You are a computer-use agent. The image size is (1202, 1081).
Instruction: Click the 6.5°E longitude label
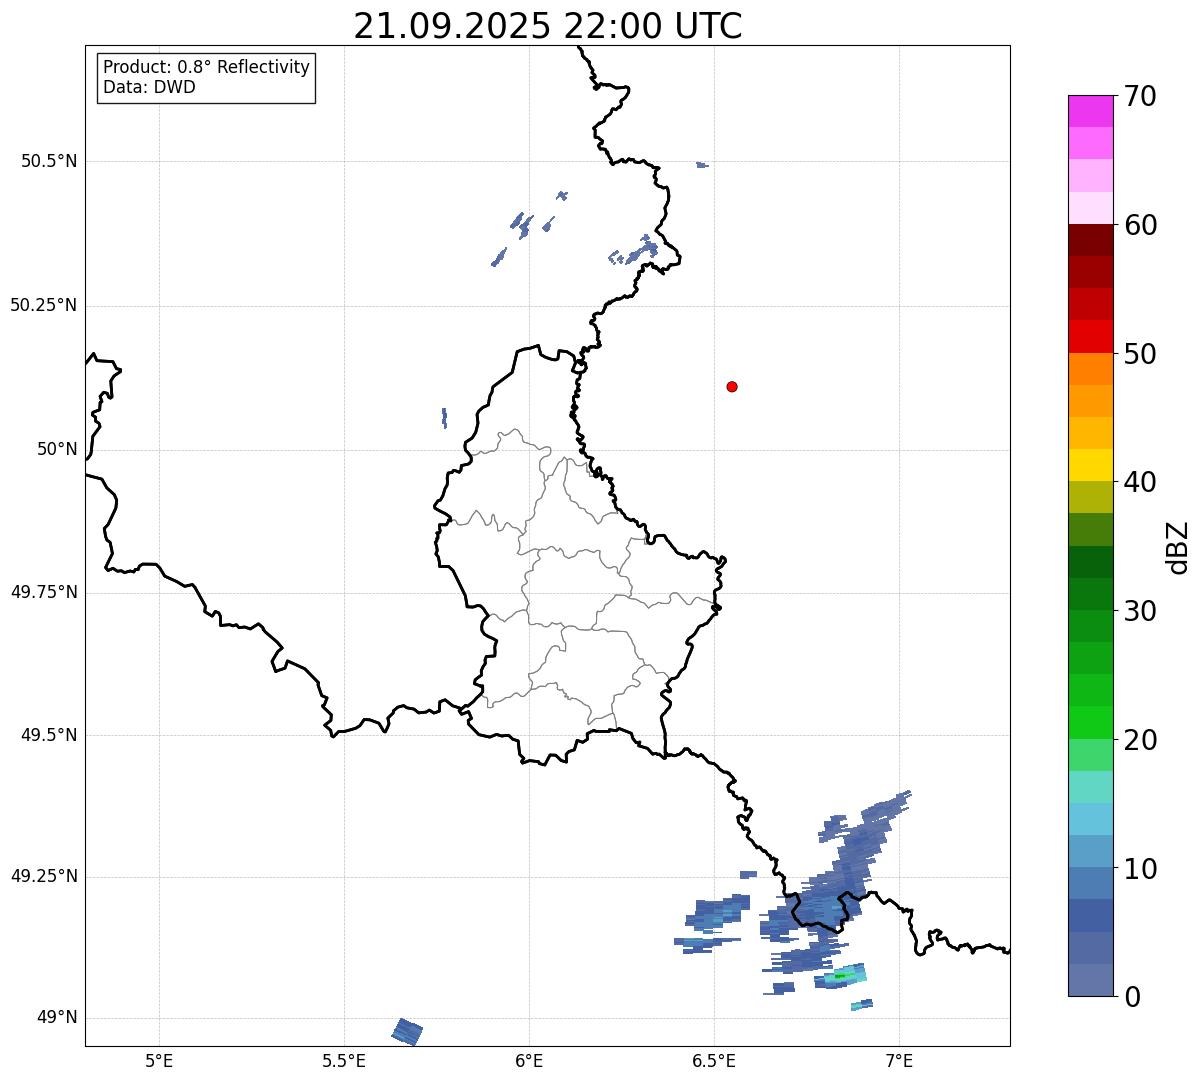(714, 1060)
